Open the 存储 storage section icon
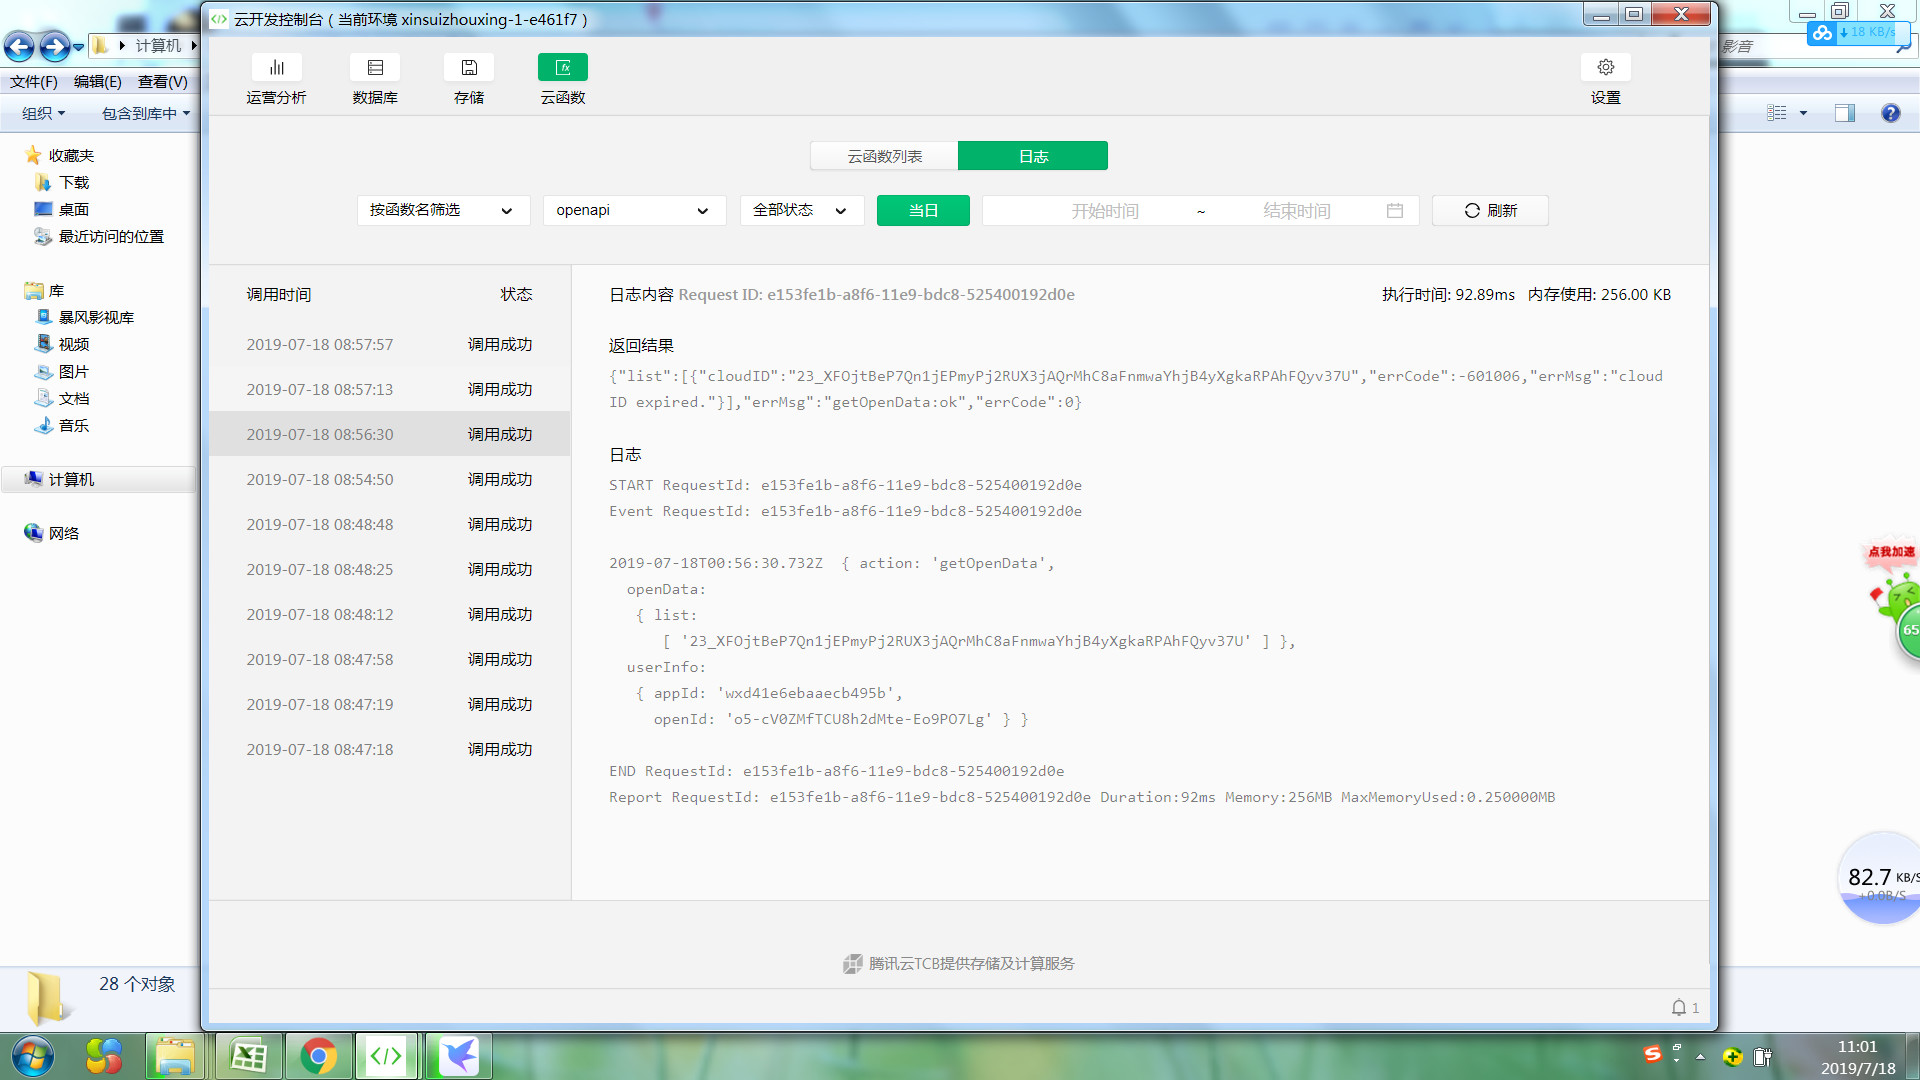 [x=469, y=68]
